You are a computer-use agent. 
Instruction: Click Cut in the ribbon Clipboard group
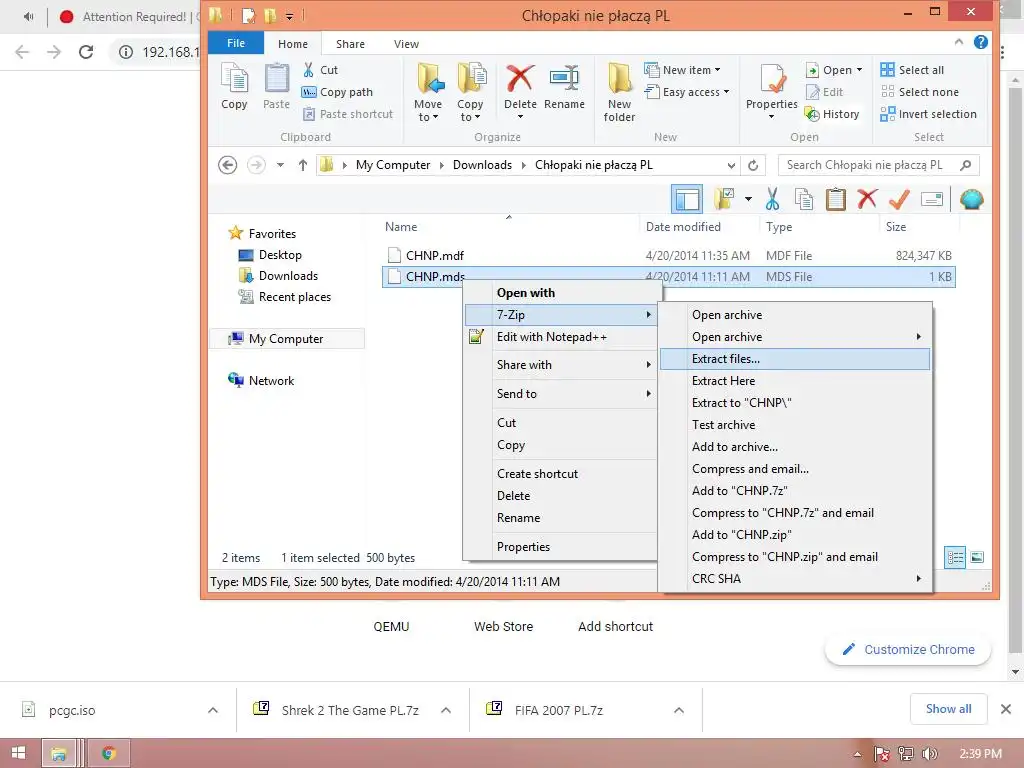click(321, 70)
